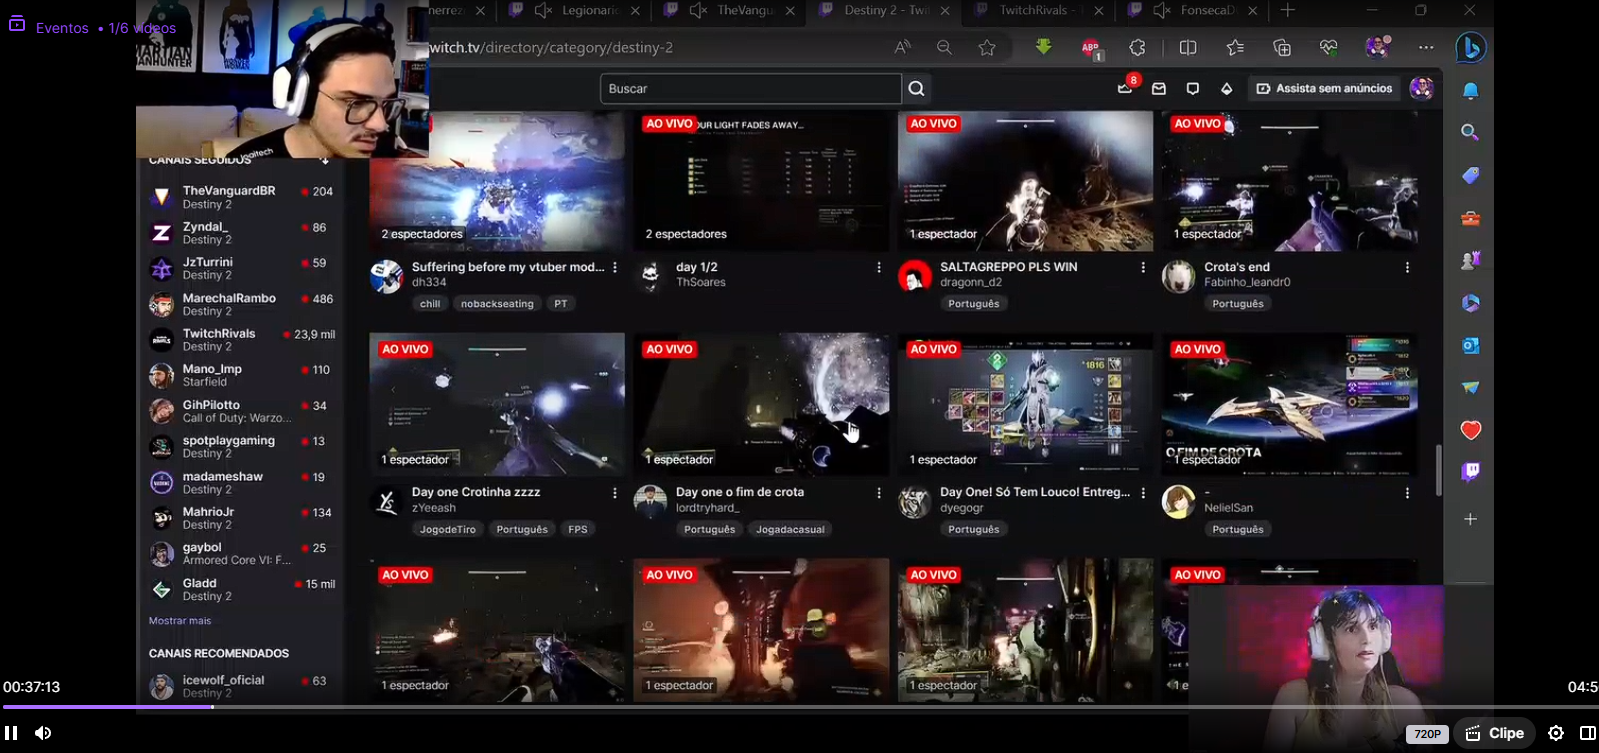This screenshot has height=753, width=1599.
Task: Open the Bing Copilot sidebar icon
Action: (x=1470, y=48)
